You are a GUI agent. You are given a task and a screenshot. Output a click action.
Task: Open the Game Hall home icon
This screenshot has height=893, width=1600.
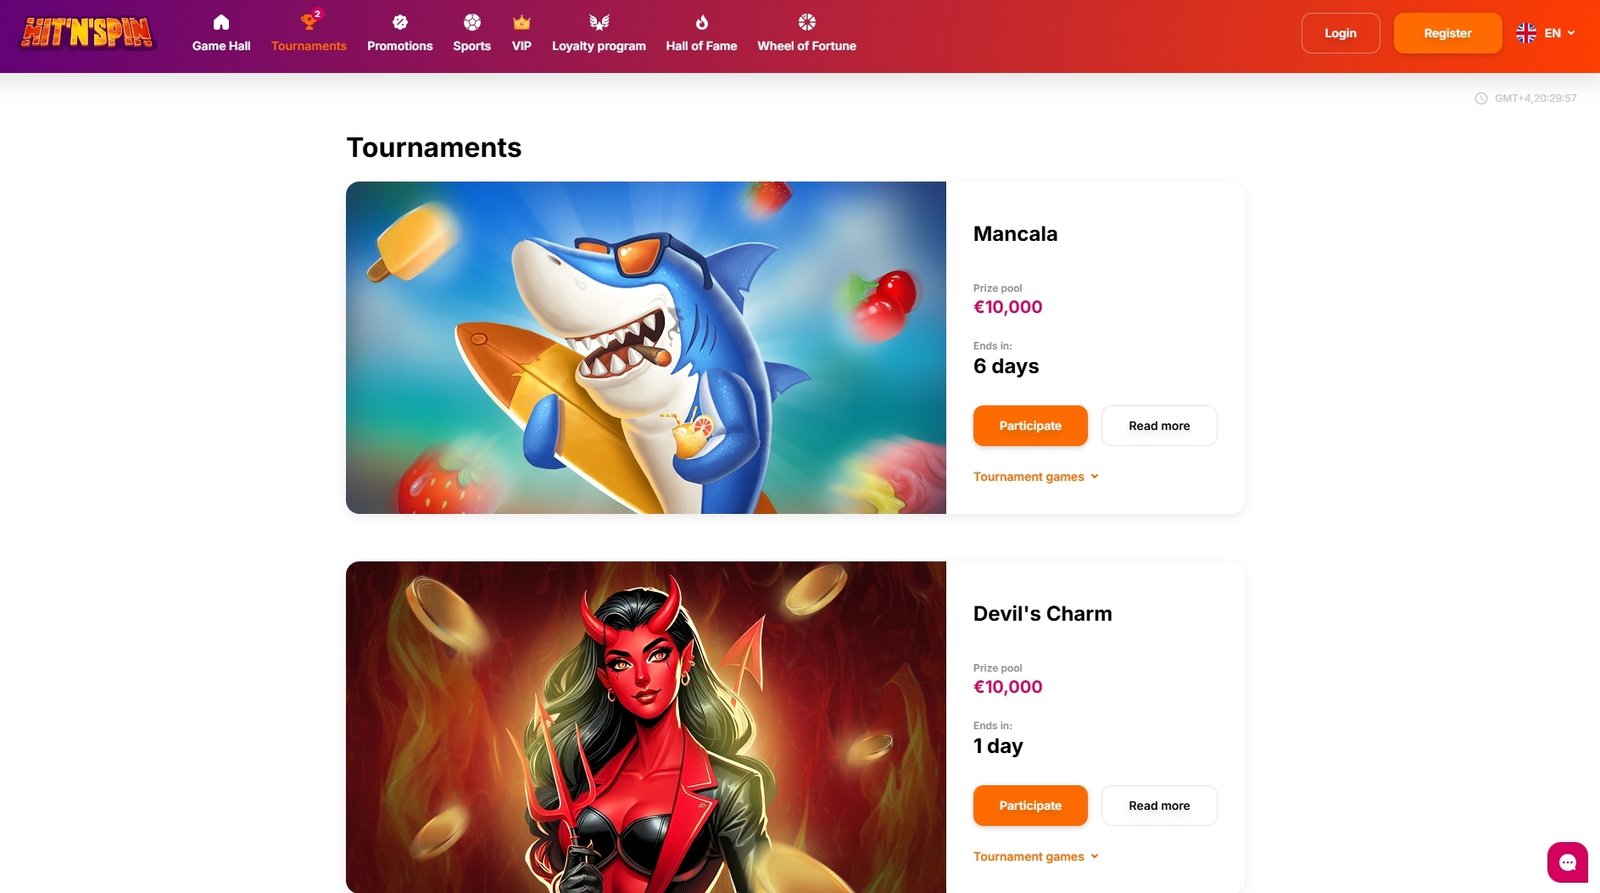click(221, 22)
